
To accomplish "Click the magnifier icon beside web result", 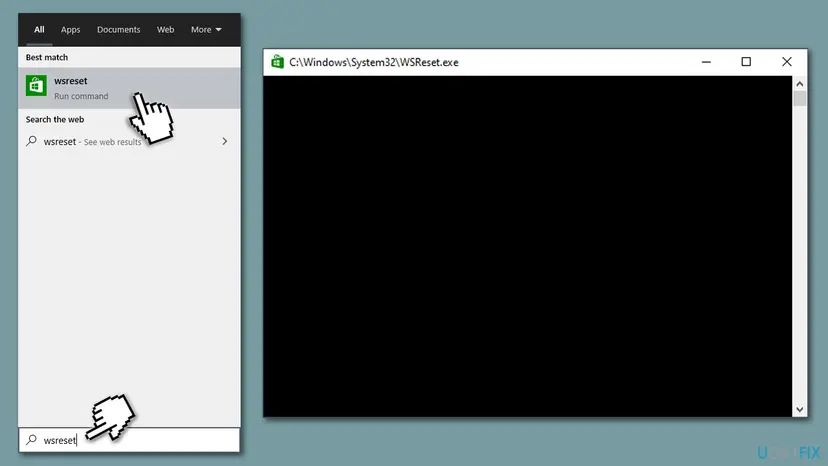I will tap(32, 141).
